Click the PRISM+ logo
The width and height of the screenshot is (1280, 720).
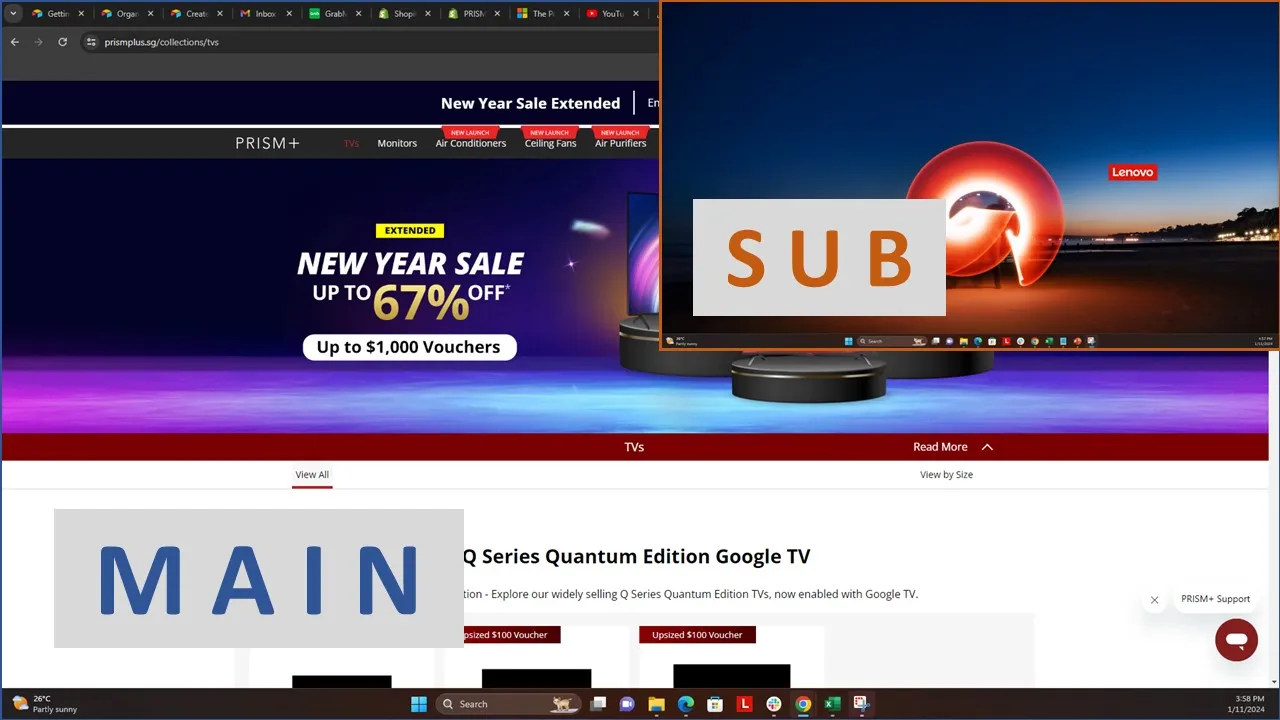click(267, 143)
